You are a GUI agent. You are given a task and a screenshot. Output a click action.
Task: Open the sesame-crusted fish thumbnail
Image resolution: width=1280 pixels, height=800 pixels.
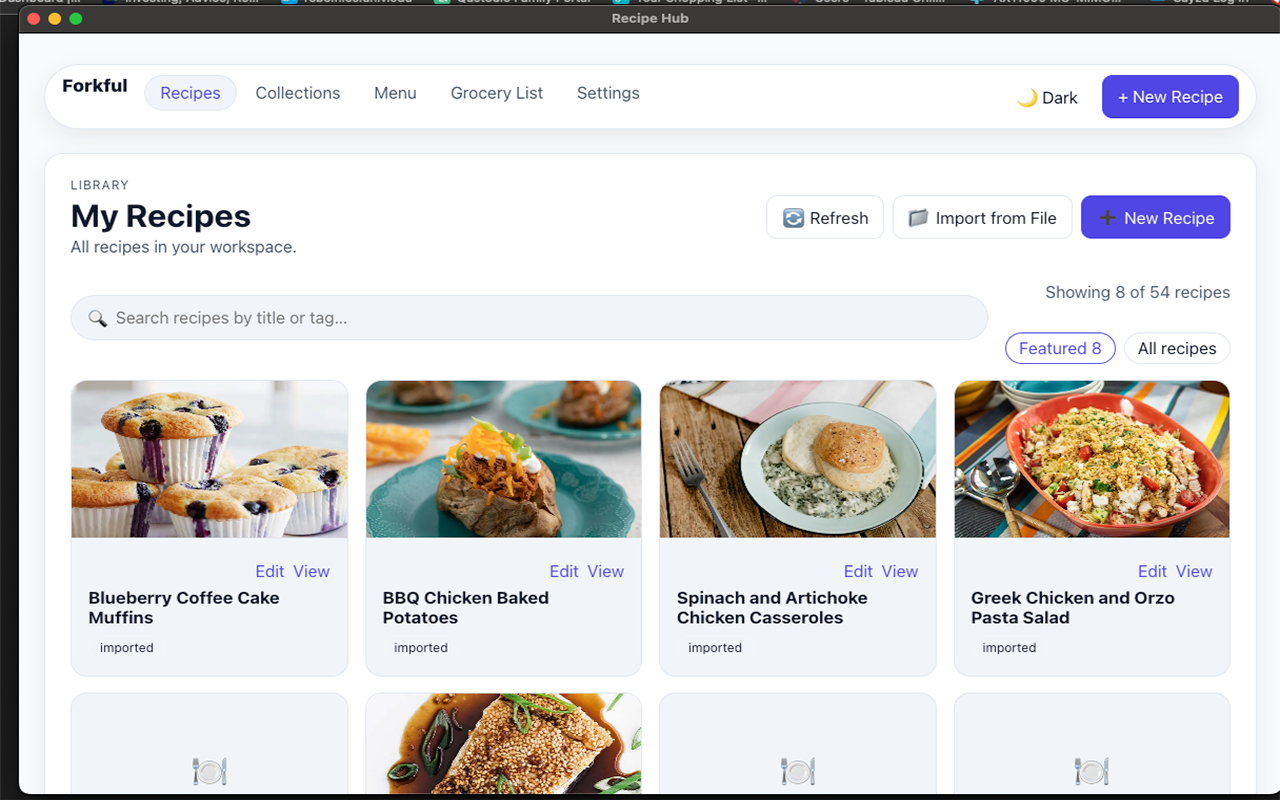tap(504, 743)
